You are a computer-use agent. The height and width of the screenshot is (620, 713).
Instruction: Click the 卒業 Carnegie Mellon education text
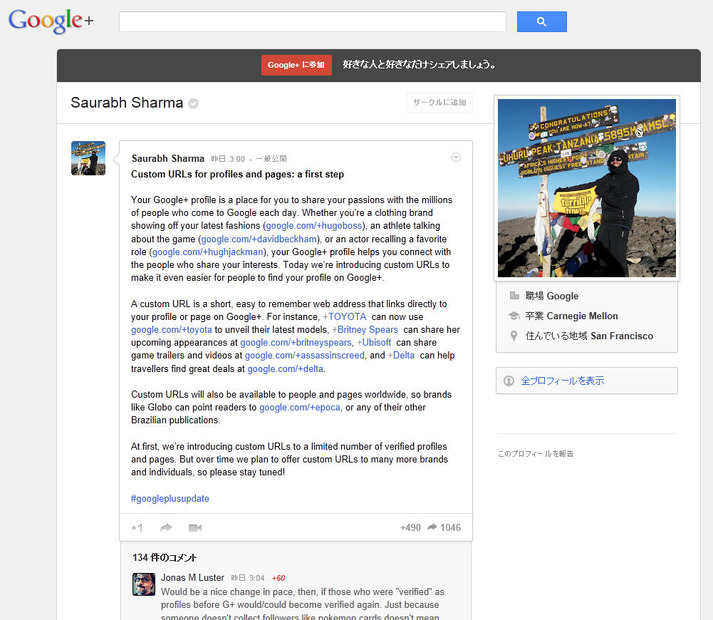pyautogui.click(x=572, y=316)
